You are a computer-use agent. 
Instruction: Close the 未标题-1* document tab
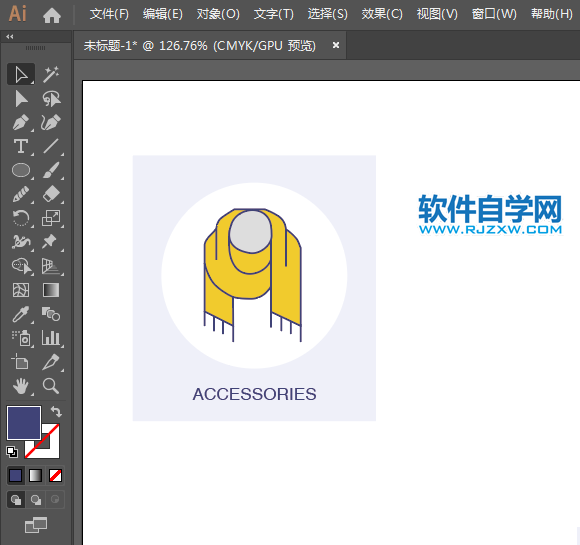(x=336, y=45)
